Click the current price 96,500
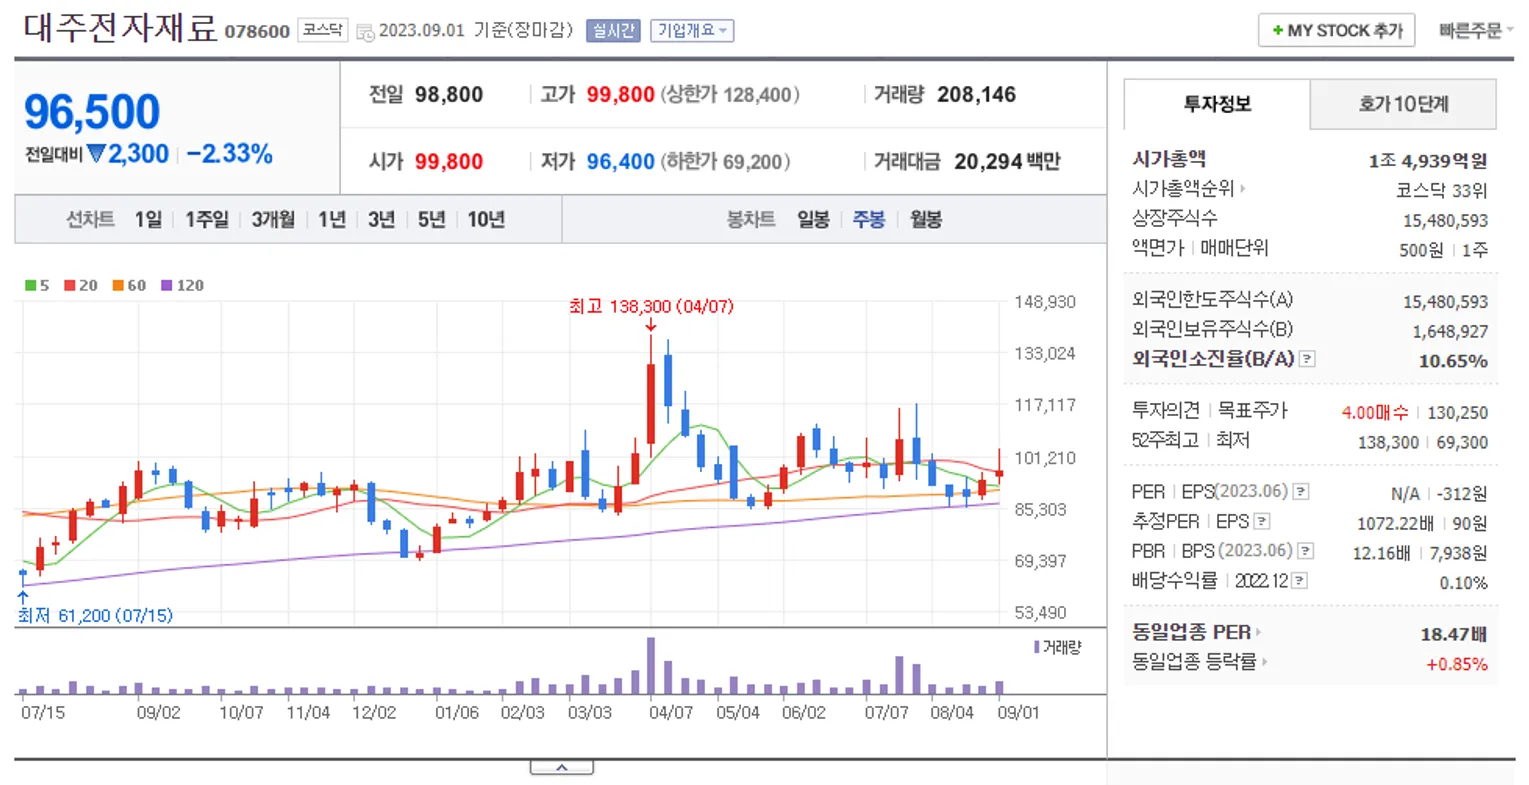This screenshot has width=1529, height=785. click(x=92, y=112)
